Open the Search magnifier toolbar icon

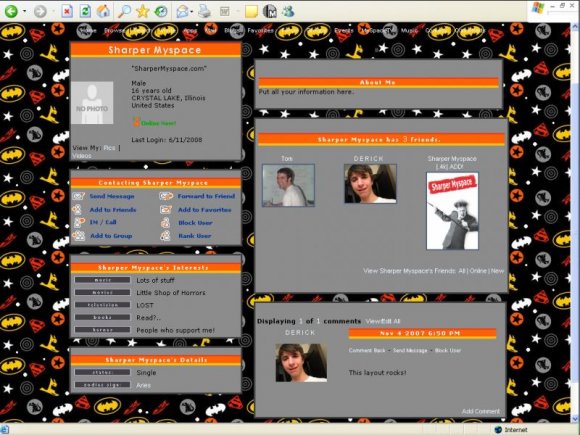[x=124, y=11]
